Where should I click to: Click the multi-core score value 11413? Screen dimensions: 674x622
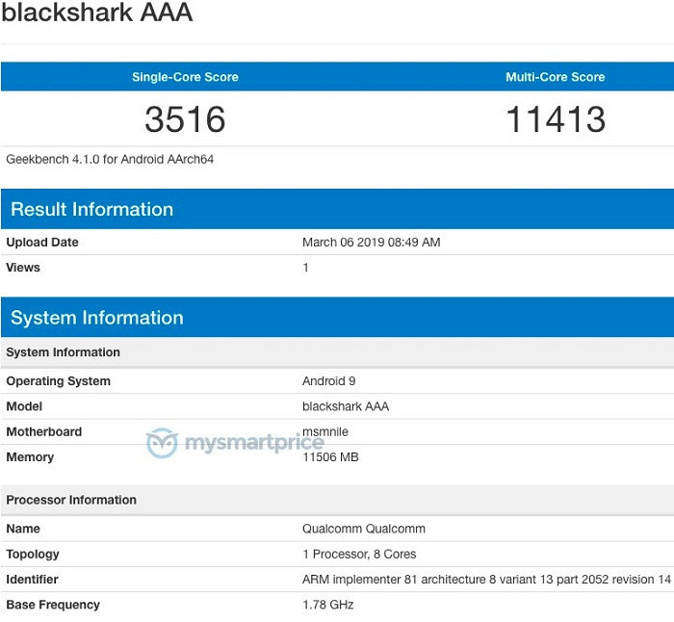tap(555, 120)
